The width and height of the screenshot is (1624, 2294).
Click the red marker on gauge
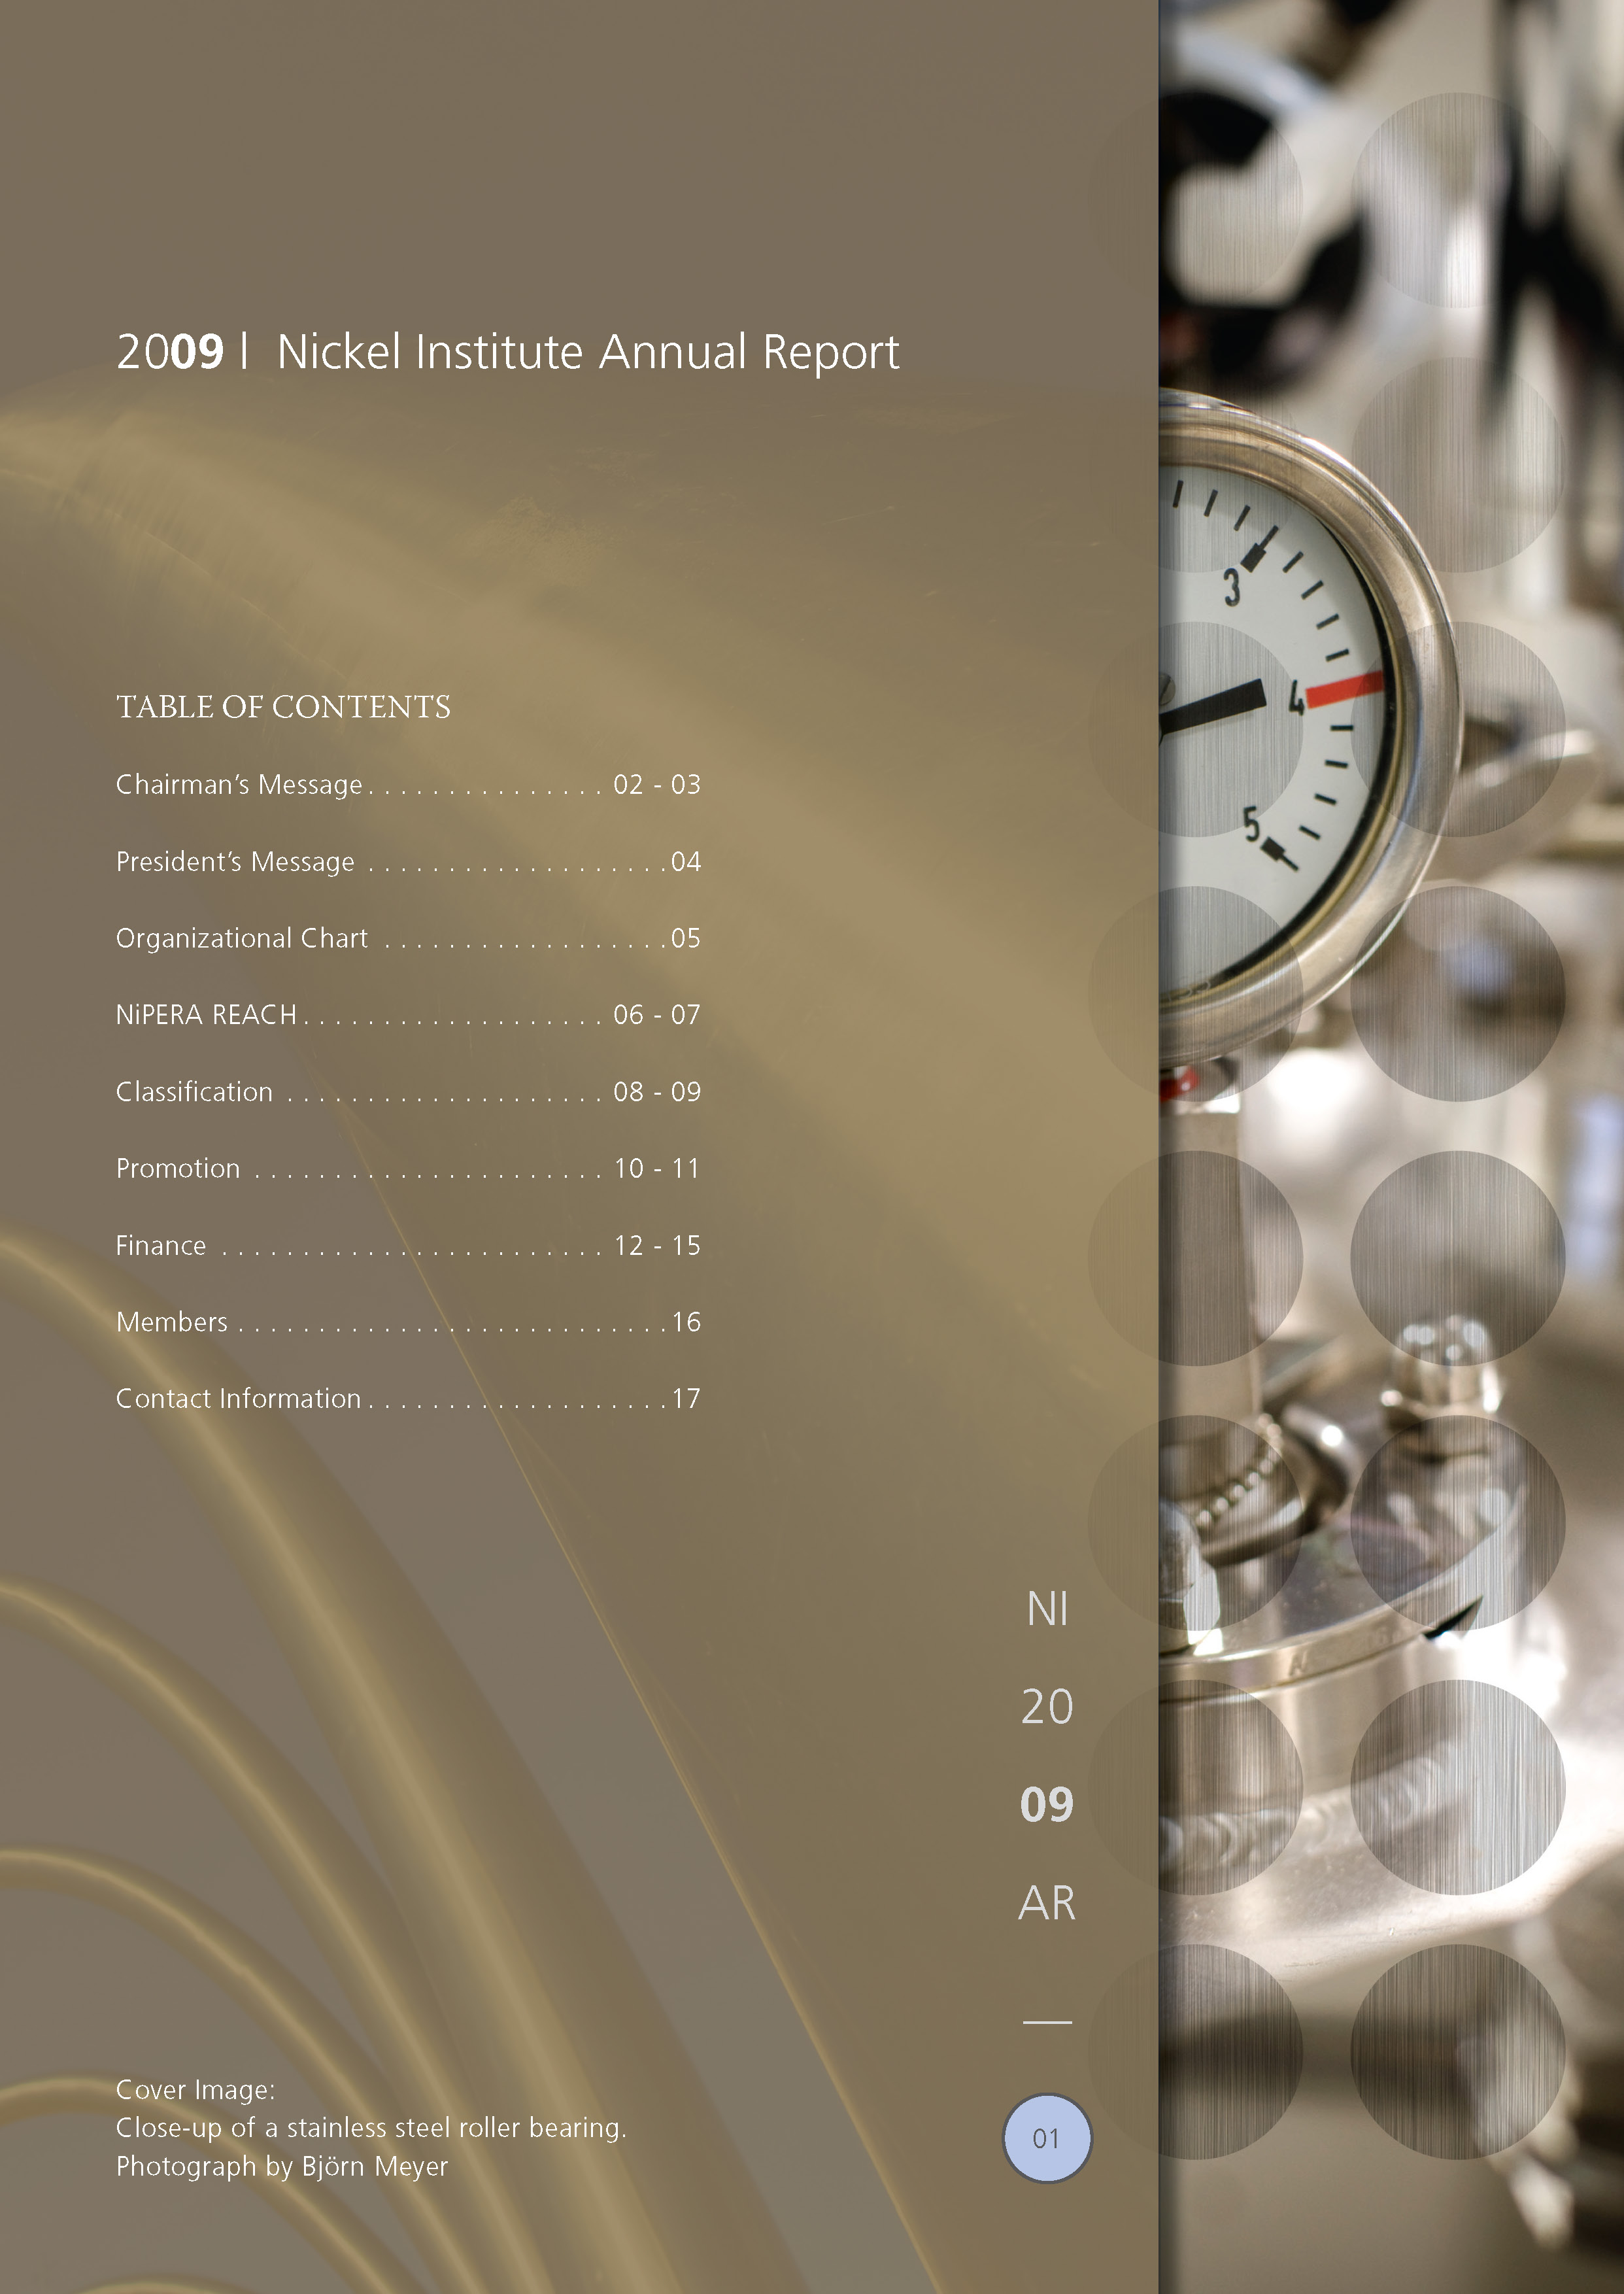point(1346,689)
